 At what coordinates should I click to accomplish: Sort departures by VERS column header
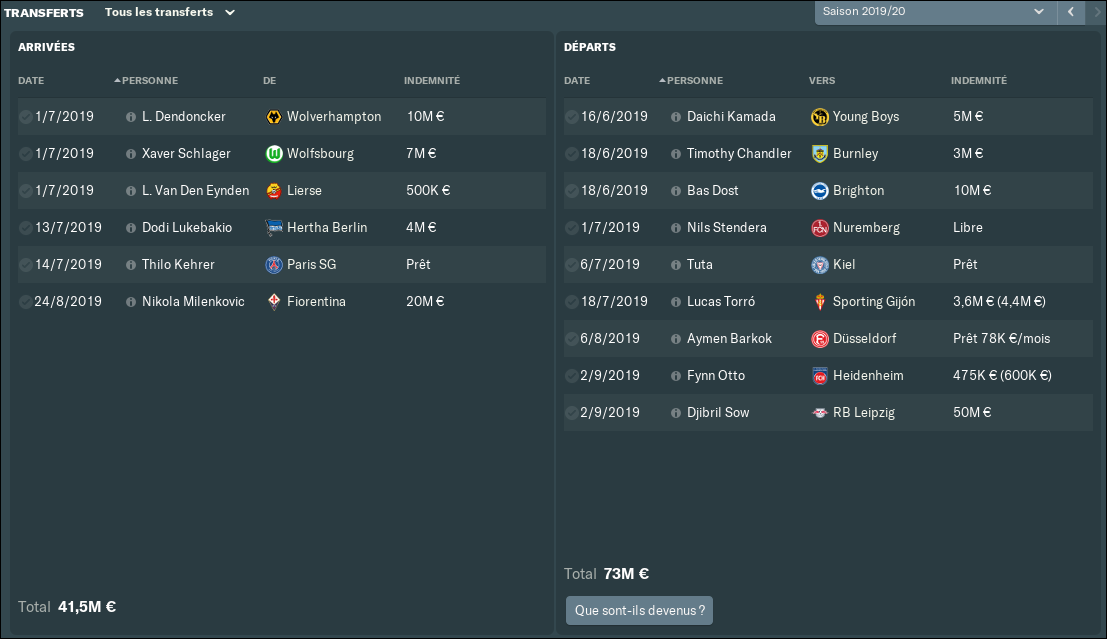[x=822, y=80]
